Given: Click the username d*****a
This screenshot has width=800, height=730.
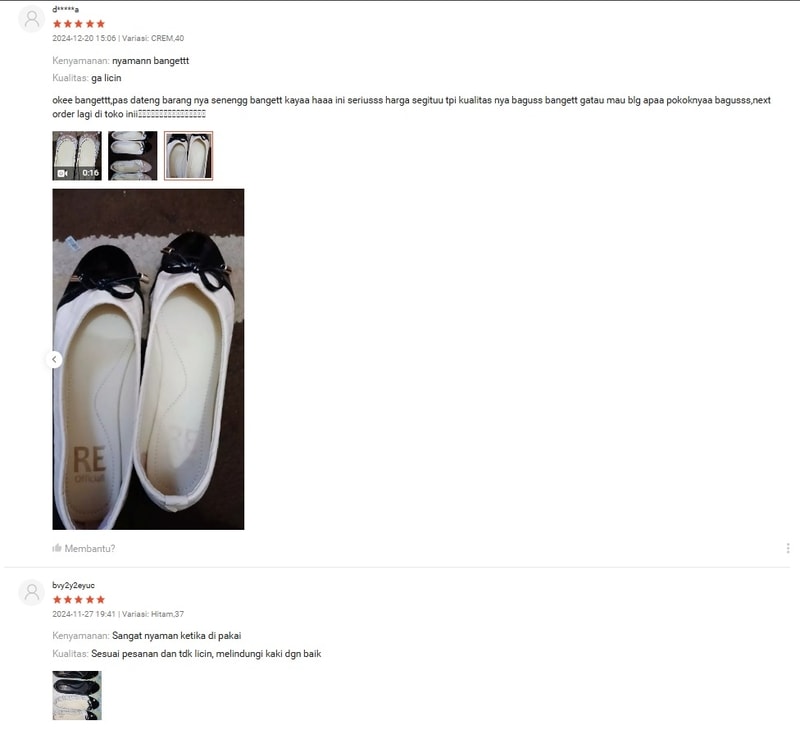Looking at the screenshot, I should (65, 9).
